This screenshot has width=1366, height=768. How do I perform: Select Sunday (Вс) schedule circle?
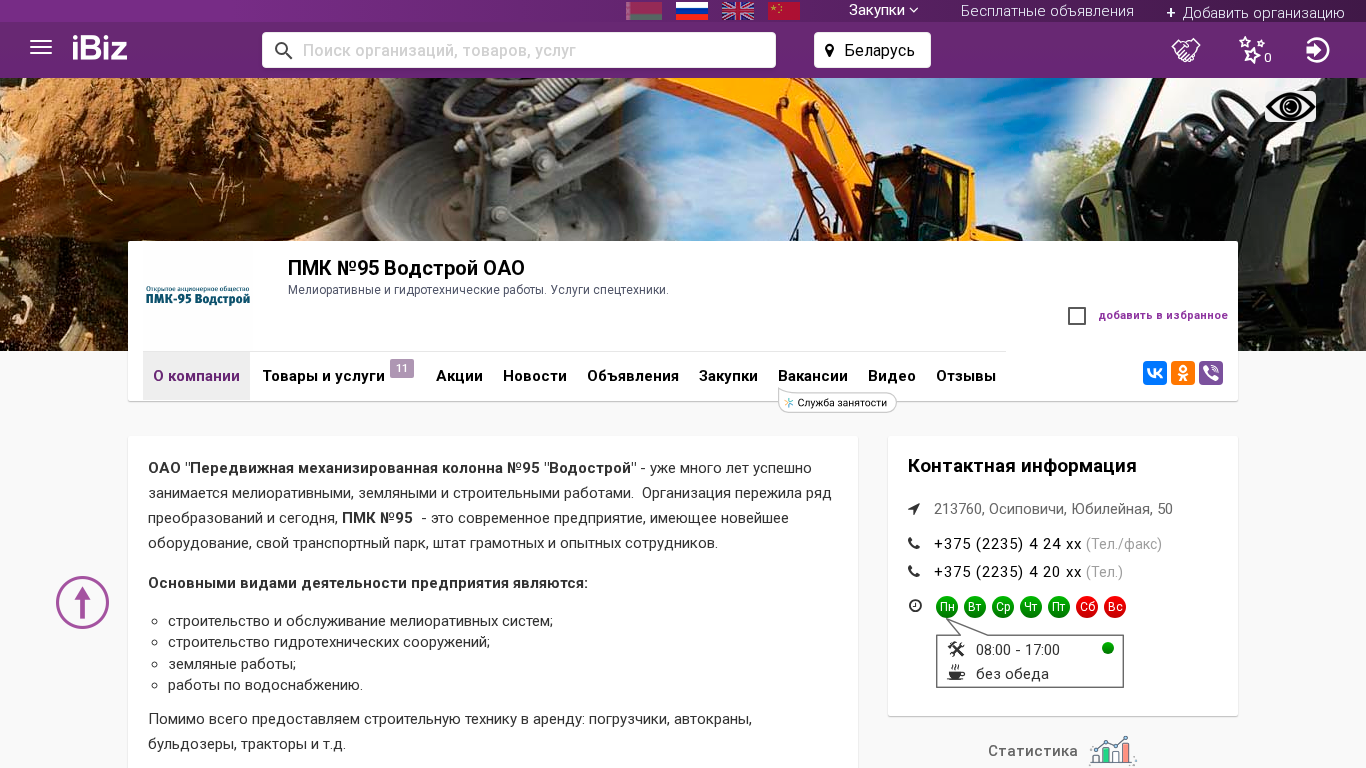click(x=1115, y=607)
